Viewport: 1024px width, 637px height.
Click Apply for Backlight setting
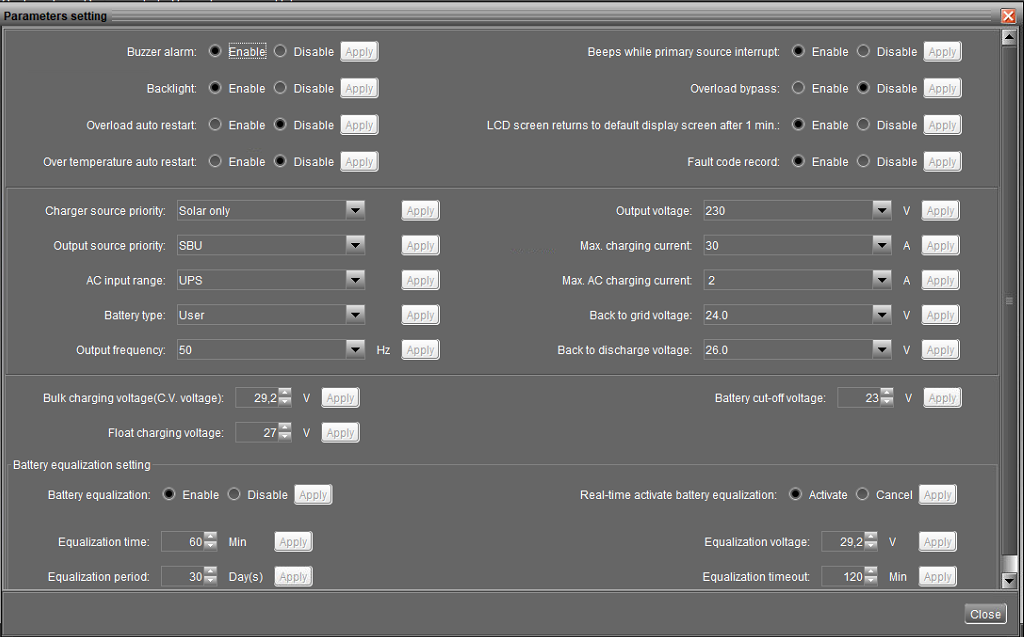point(359,88)
